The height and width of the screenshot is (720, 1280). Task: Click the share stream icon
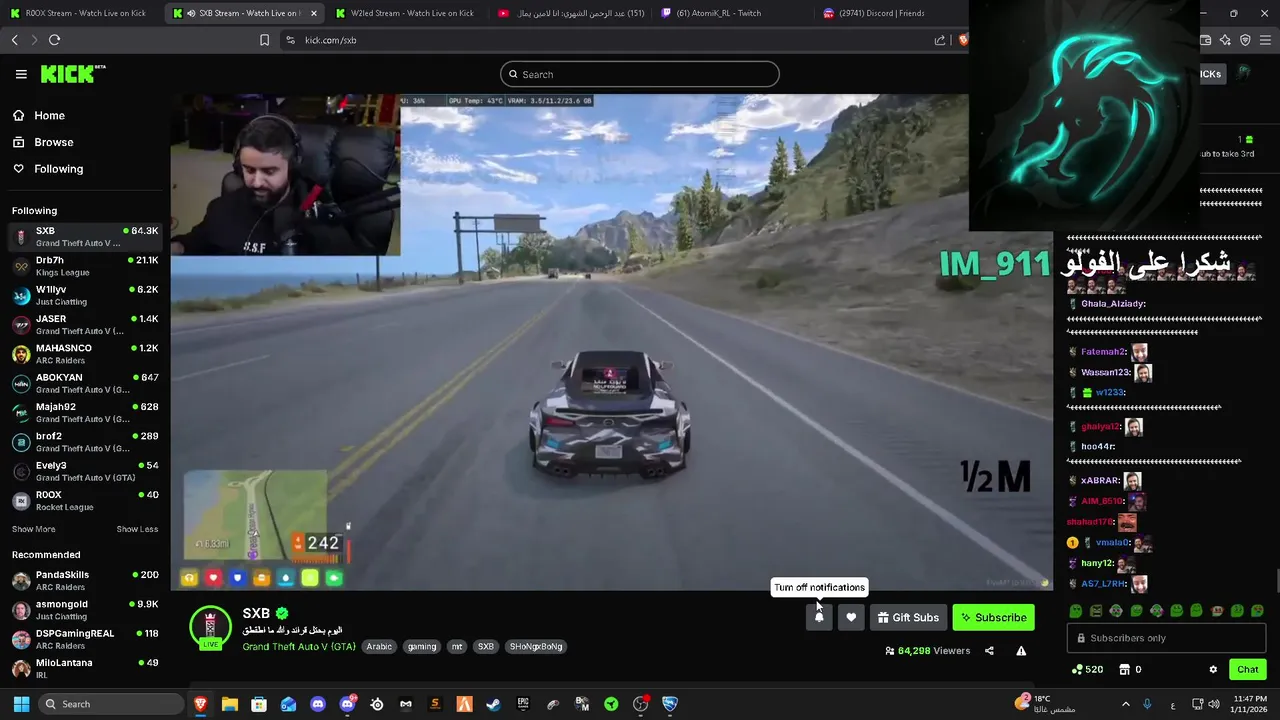tap(989, 651)
